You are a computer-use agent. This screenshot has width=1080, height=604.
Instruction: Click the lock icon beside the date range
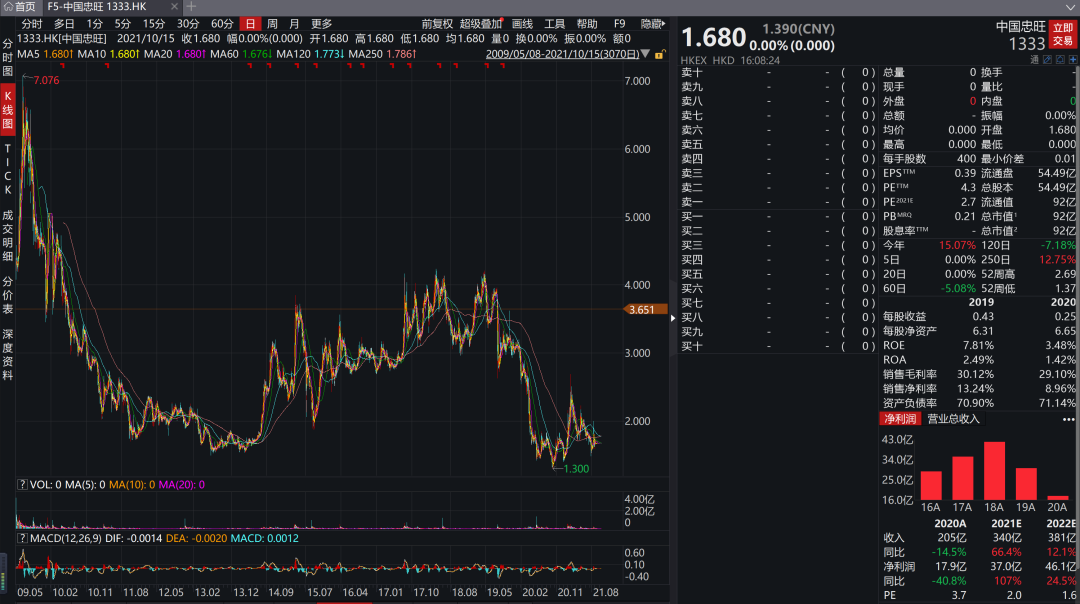coord(658,53)
